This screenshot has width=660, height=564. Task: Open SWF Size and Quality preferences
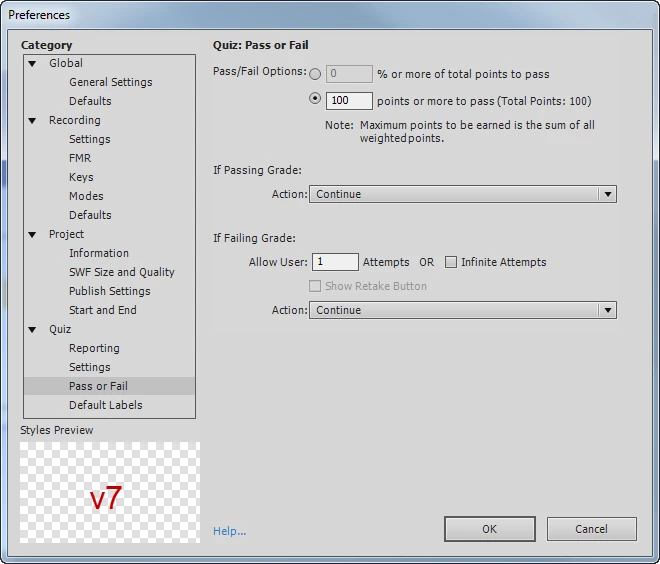pos(122,272)
